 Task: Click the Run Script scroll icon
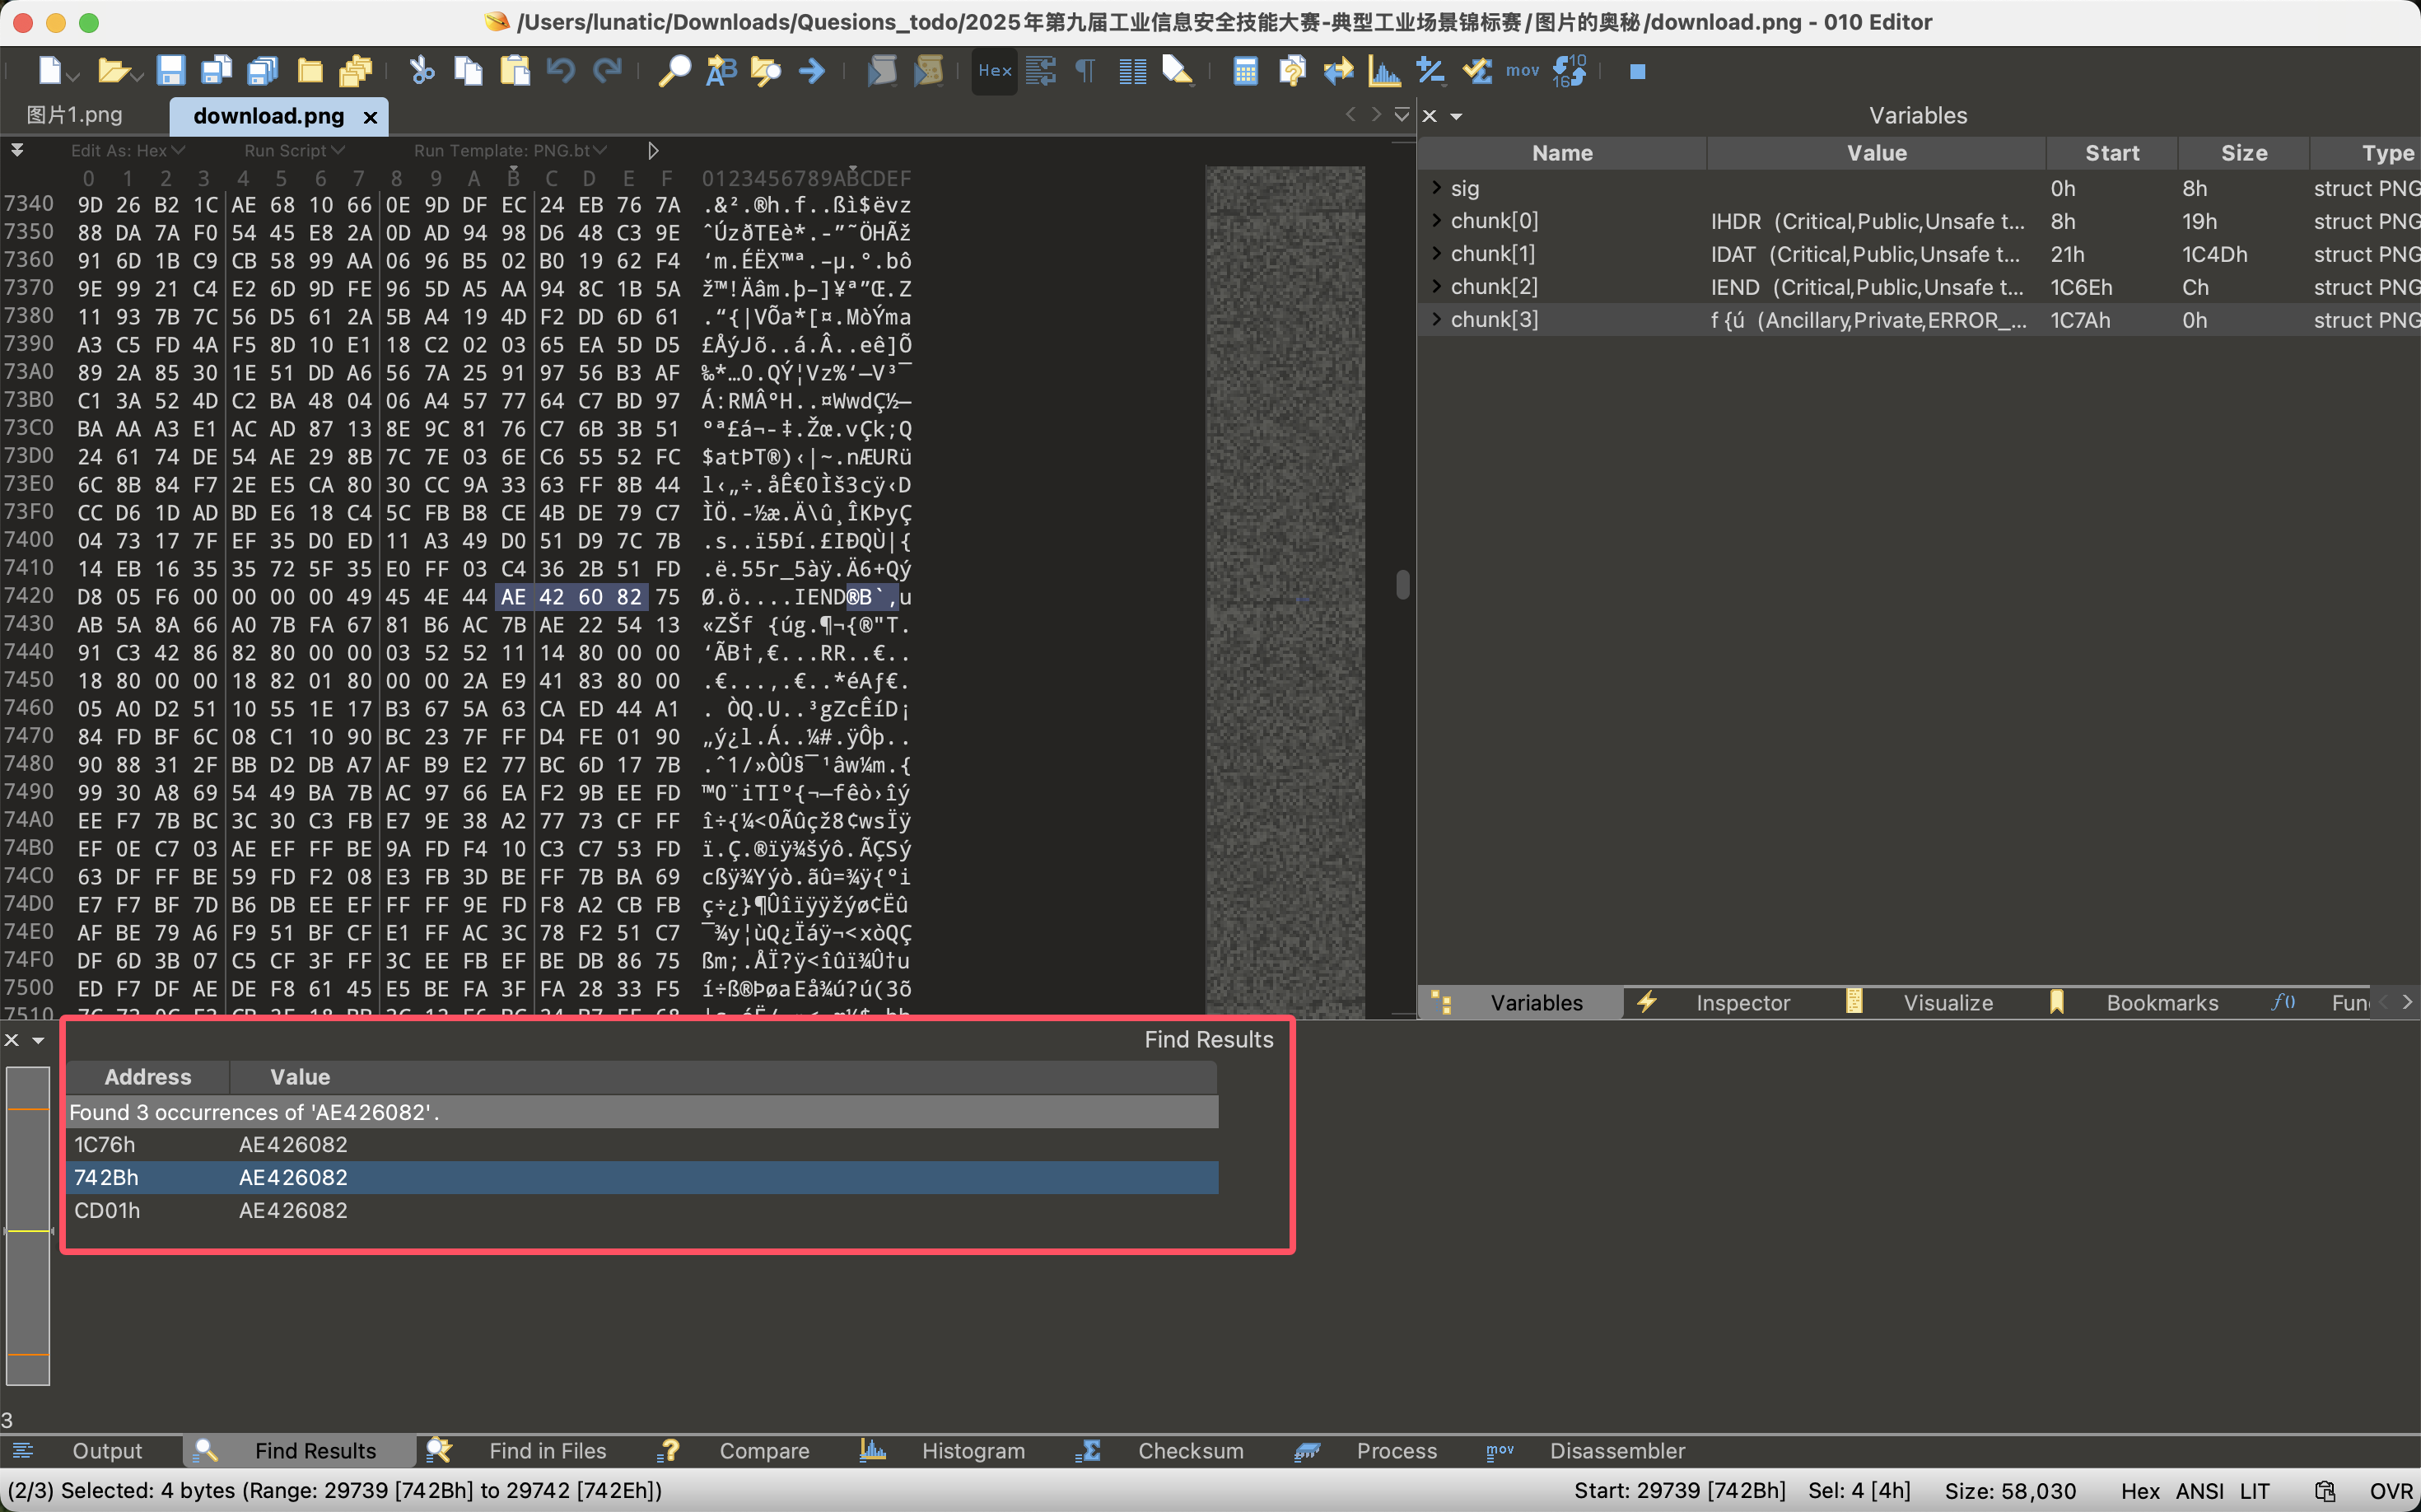click(882, 70)
